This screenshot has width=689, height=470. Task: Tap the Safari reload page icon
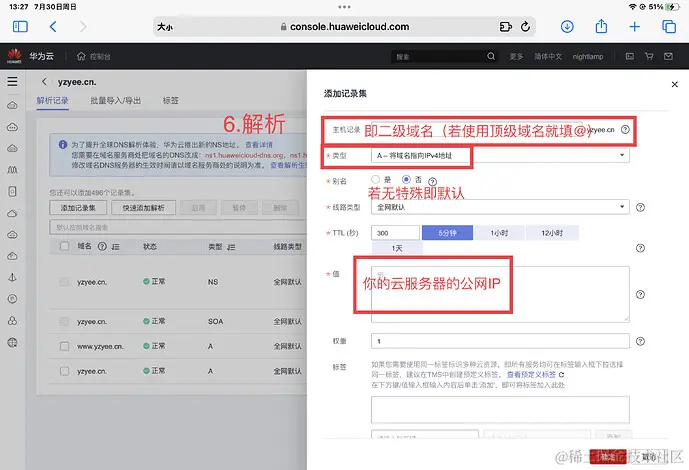(x=525, y=27)
